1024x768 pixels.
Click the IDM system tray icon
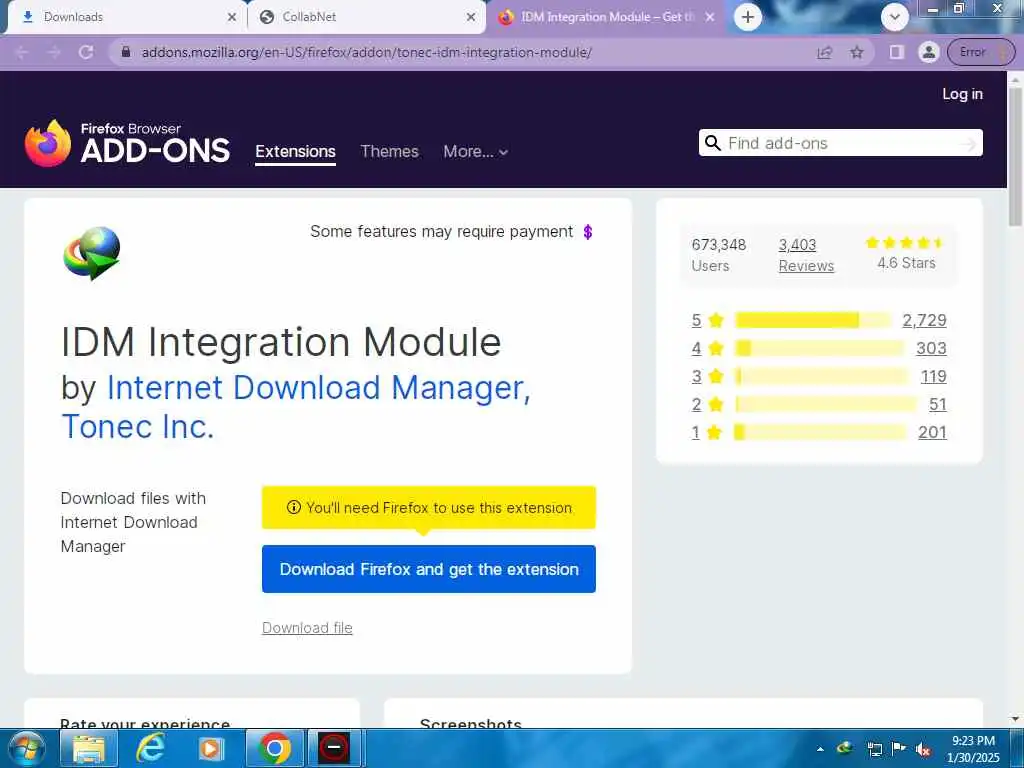point(844,748)
